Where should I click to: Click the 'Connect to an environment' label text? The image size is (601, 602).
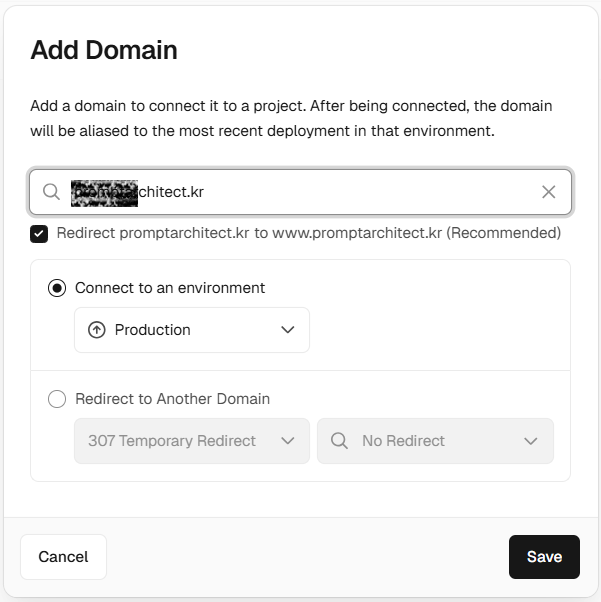170,288
